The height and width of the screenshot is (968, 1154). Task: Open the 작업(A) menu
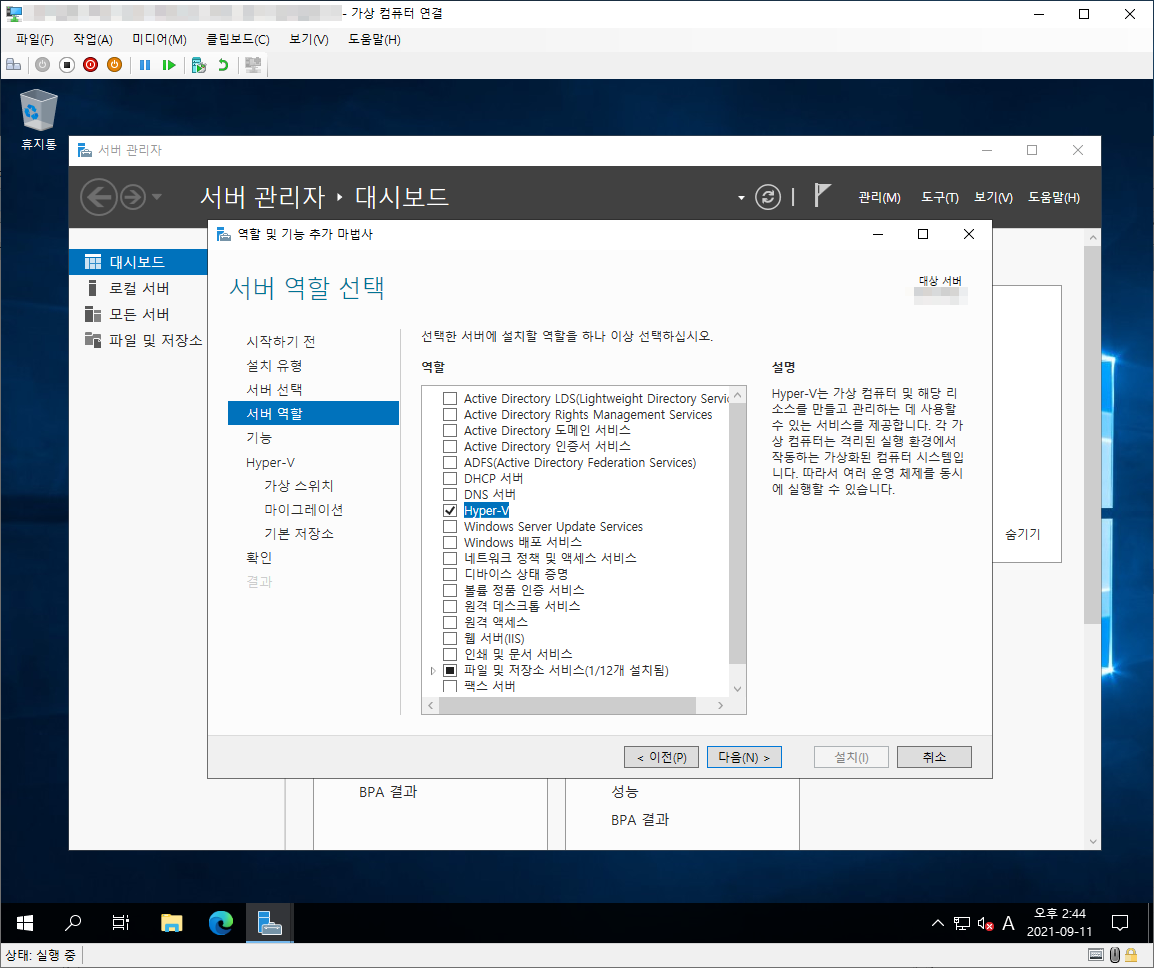point(93,40)
